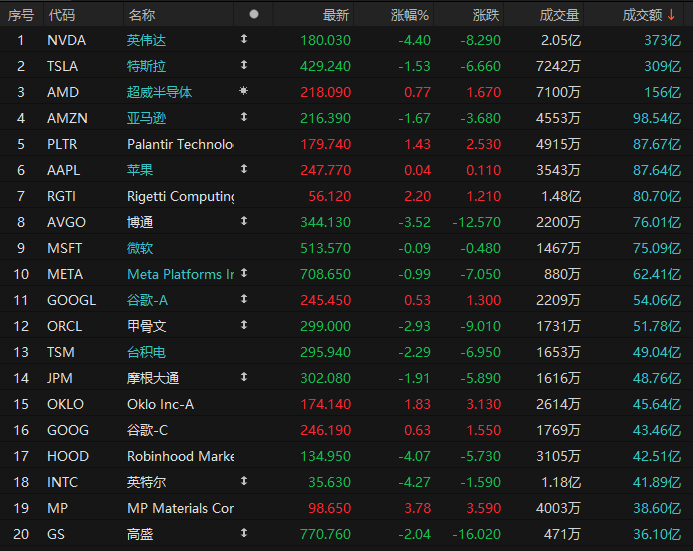Click the up-down marker icon in GOOGL row
The height and width of the screenshot is (551, 693).
[x=244, y=299]
